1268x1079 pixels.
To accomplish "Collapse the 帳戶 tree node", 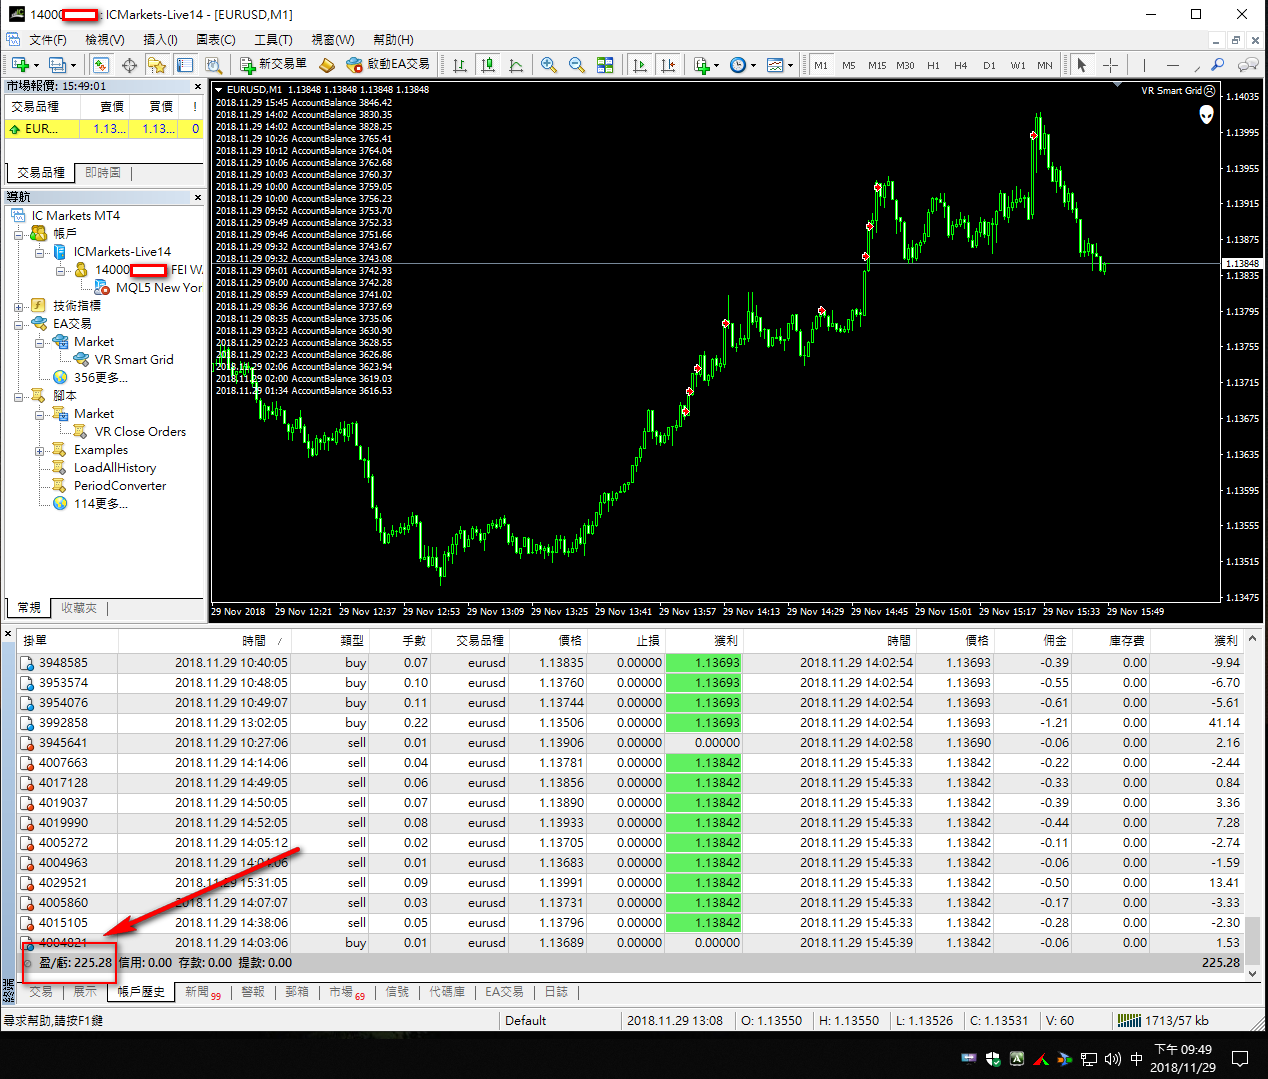I will 19,234.
